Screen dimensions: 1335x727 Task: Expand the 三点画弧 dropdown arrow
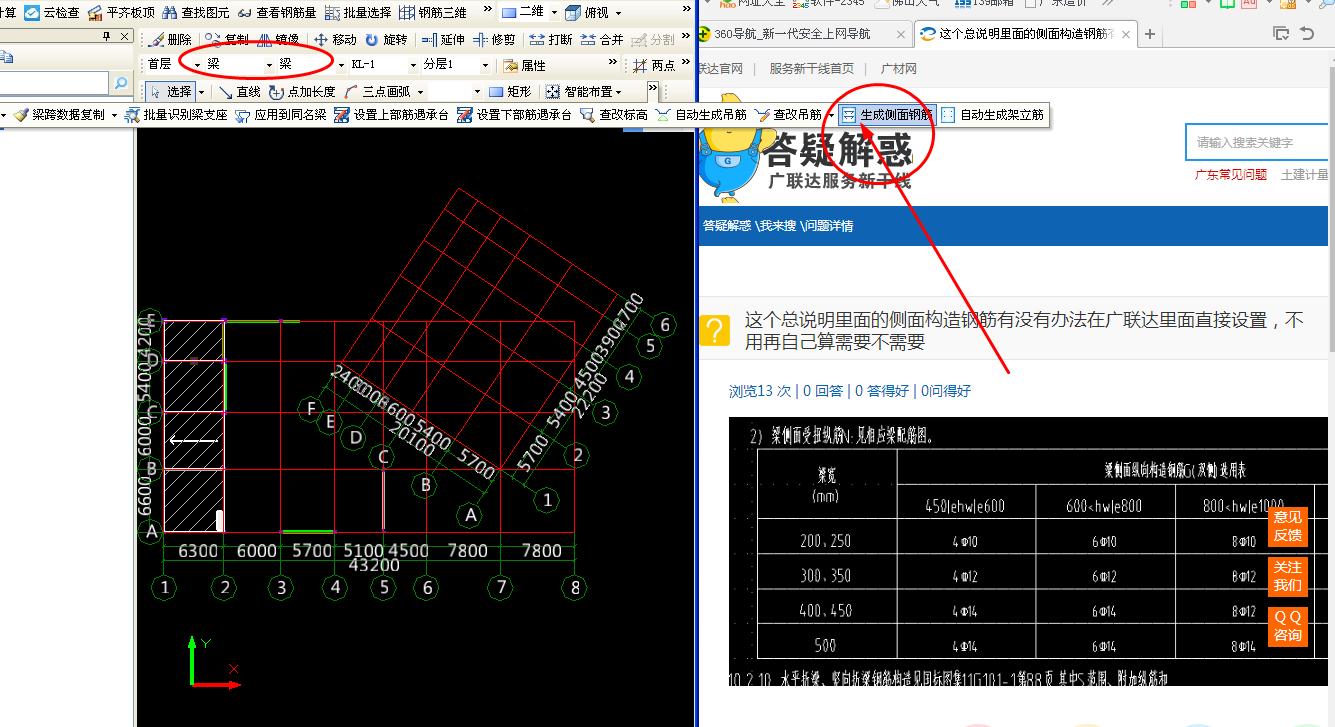420,92
